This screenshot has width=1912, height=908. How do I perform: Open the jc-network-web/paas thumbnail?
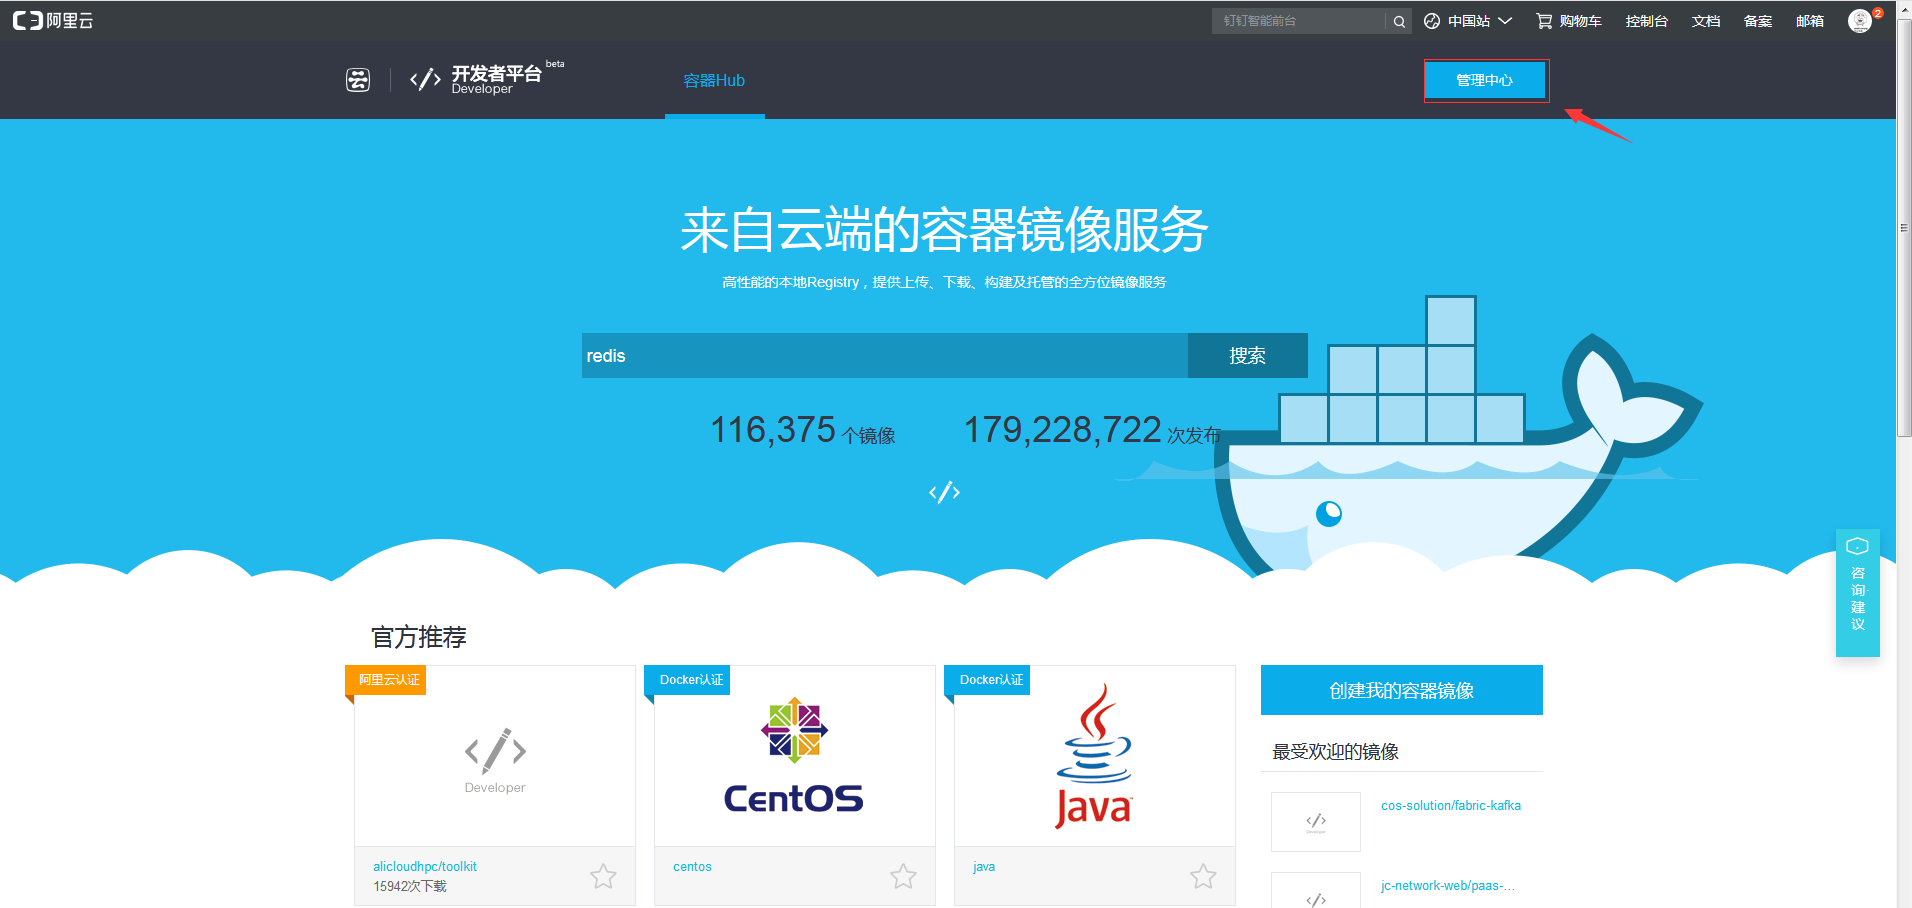(1316, 891)
